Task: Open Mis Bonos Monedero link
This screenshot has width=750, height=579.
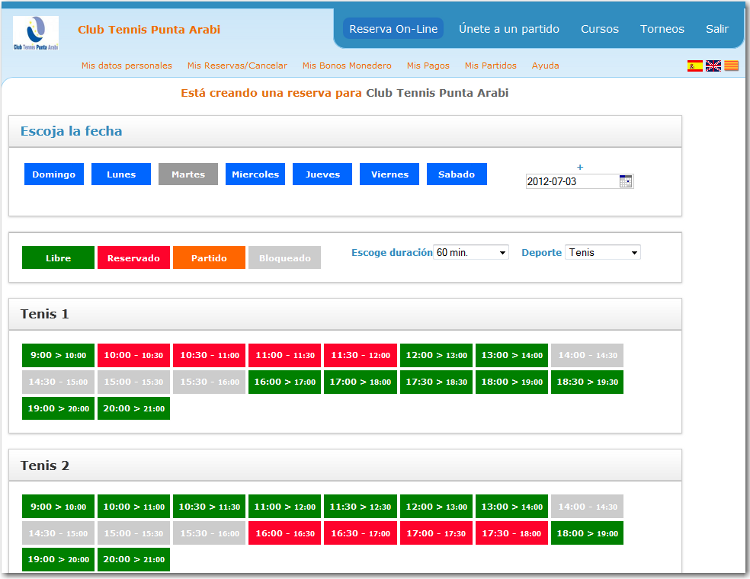Action: coord(347,66)
